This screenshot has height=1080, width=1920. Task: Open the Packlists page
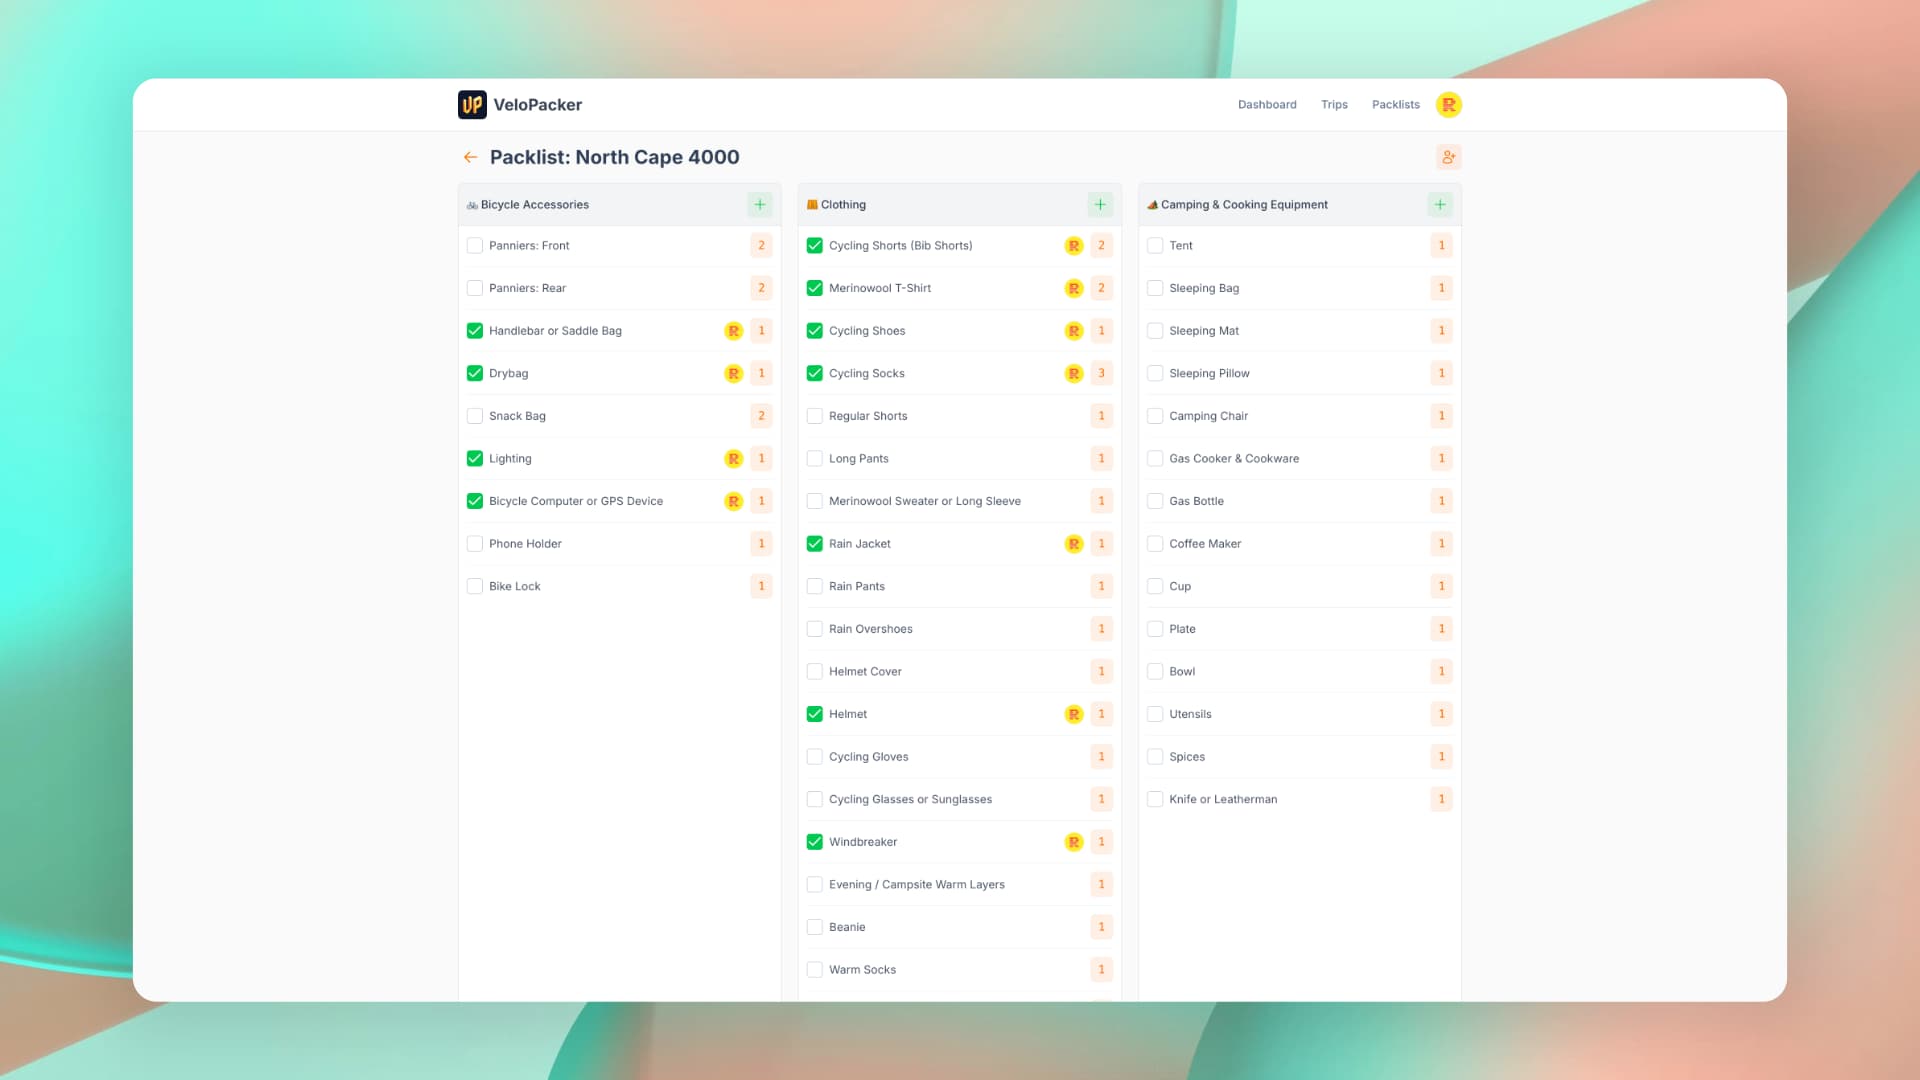tap(1396, 104)
